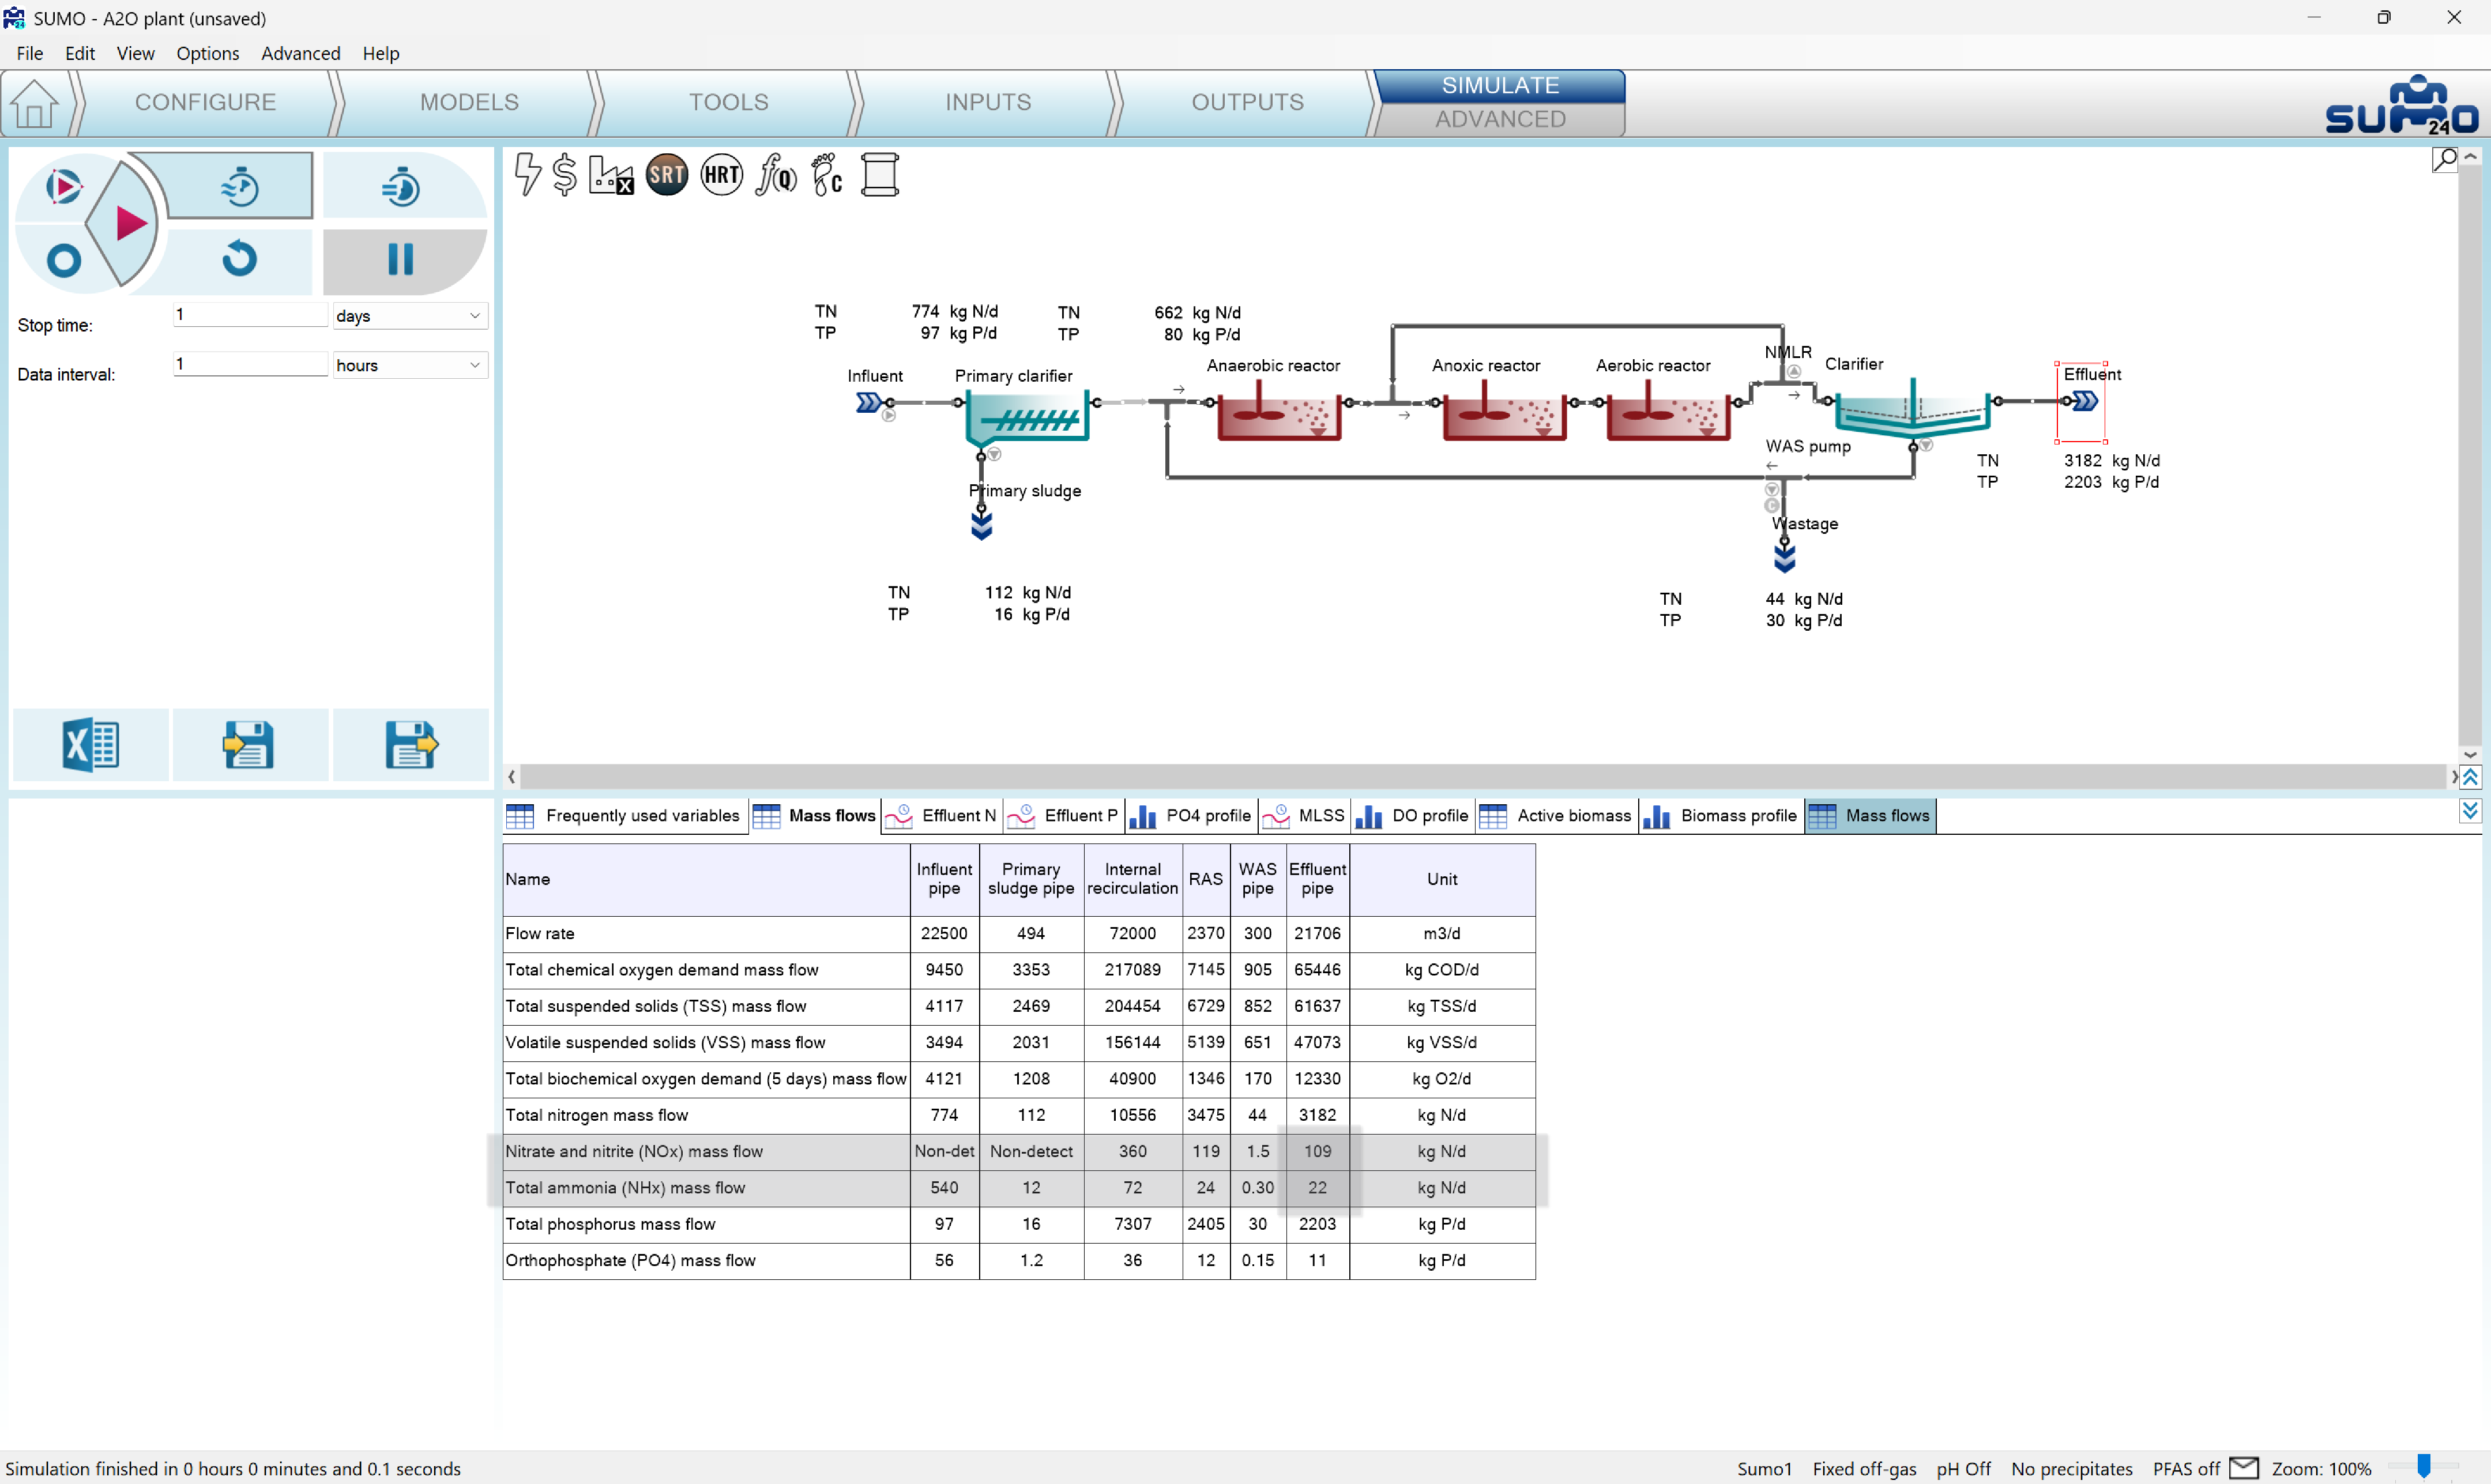Image resolution: width=2491 pixels, height=1484 pixels.
Task: Click the SRT calculator icon
Action: [x=667, y=176]
